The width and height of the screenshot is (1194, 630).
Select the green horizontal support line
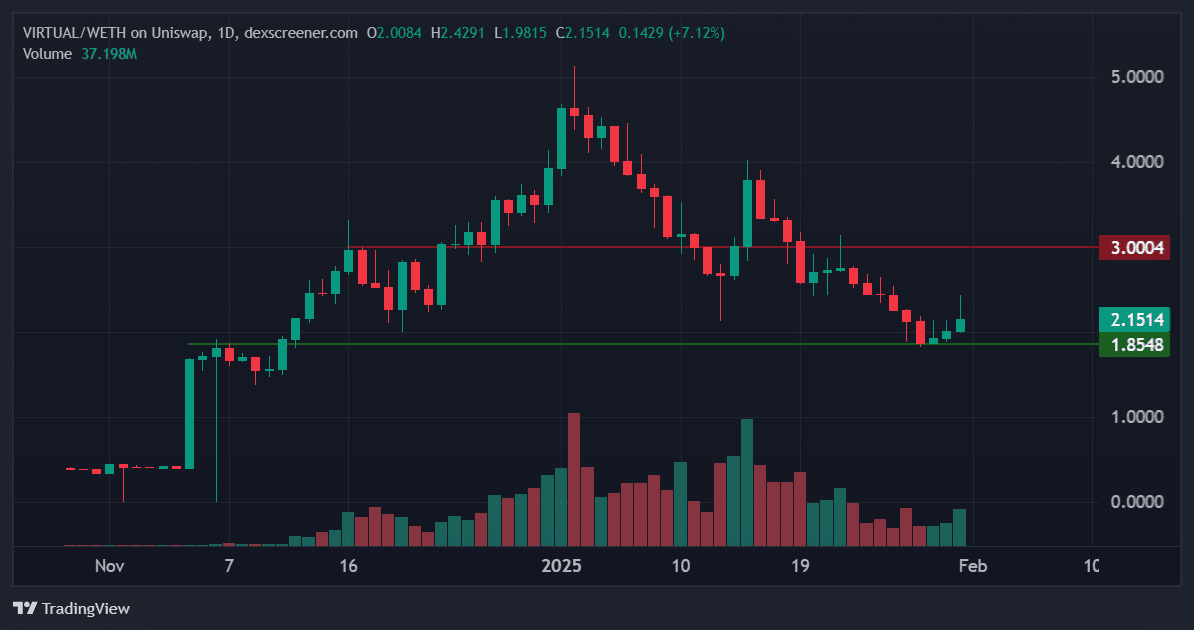pos(643,344)
